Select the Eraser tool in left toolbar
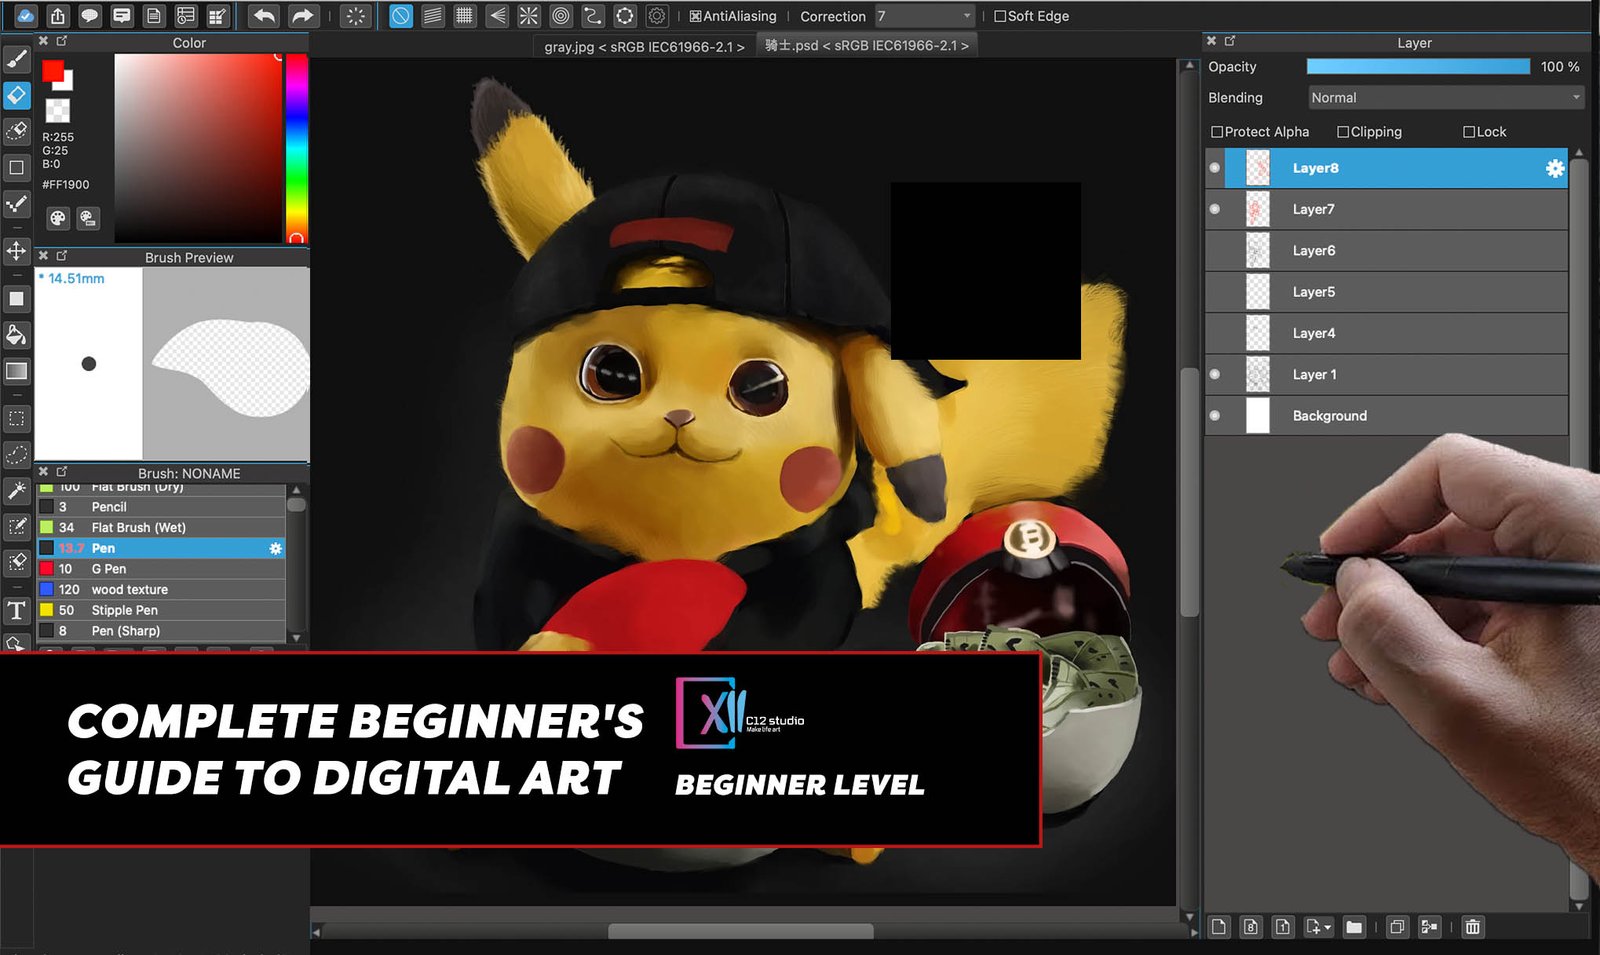1600x955 pixels. point(17,95)
